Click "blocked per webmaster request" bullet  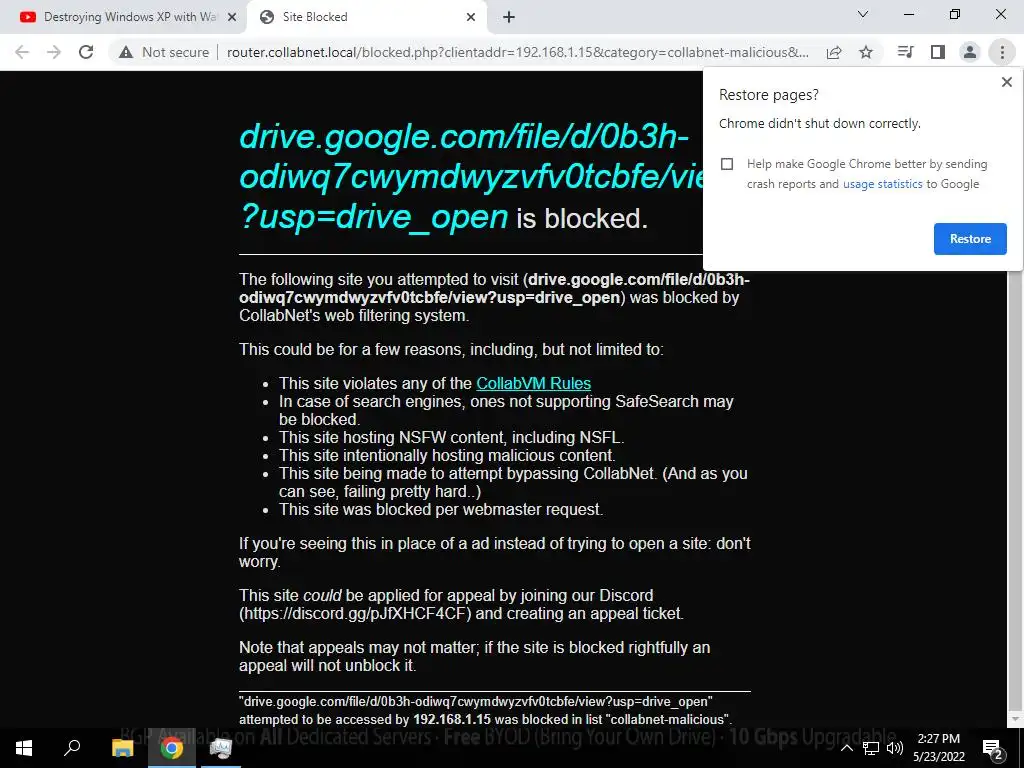[441, 509]
